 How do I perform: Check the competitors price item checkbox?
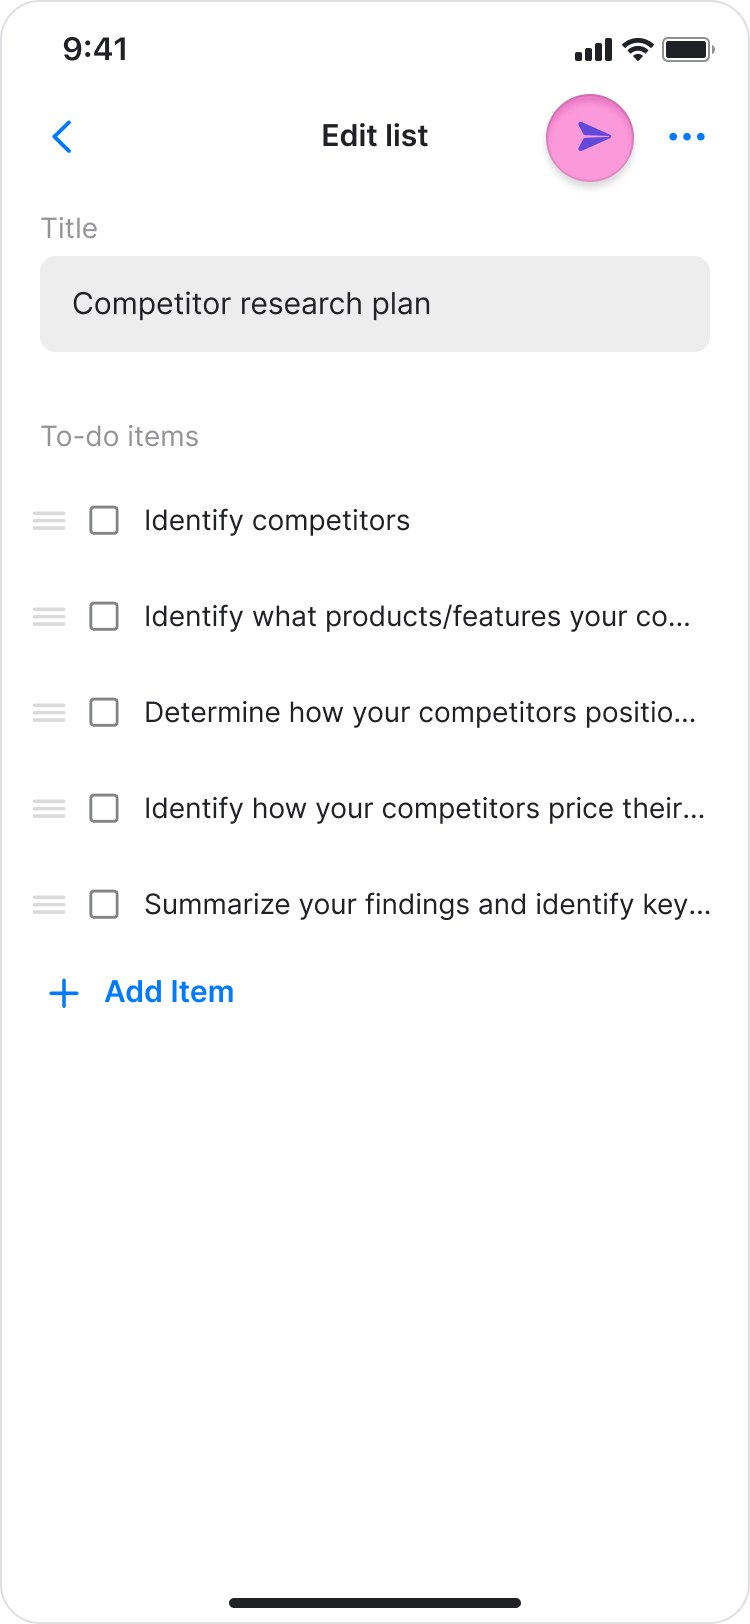[x=104, y=808]
